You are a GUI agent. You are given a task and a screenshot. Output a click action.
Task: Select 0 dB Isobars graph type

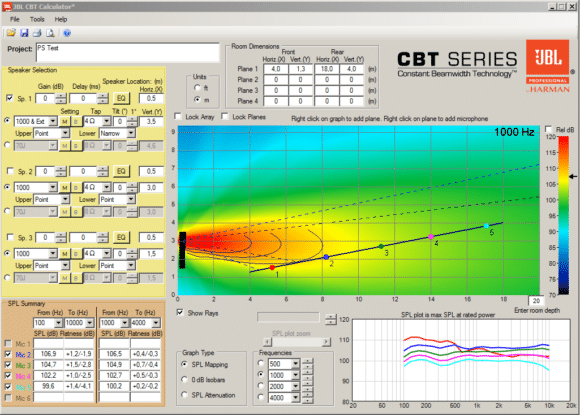pyautogui.click(x=184, y=379)
